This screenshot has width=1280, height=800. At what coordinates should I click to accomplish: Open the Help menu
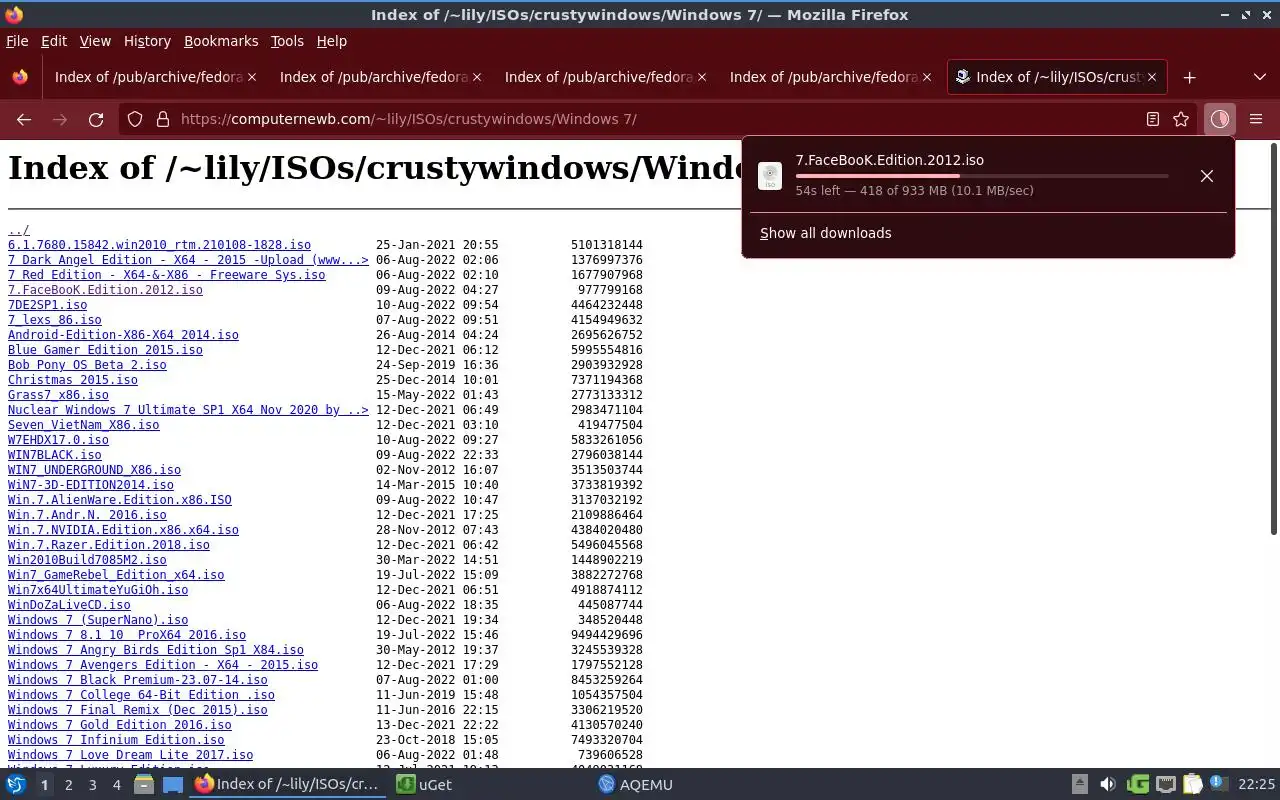pyautogui.click(x=332, y=41)
